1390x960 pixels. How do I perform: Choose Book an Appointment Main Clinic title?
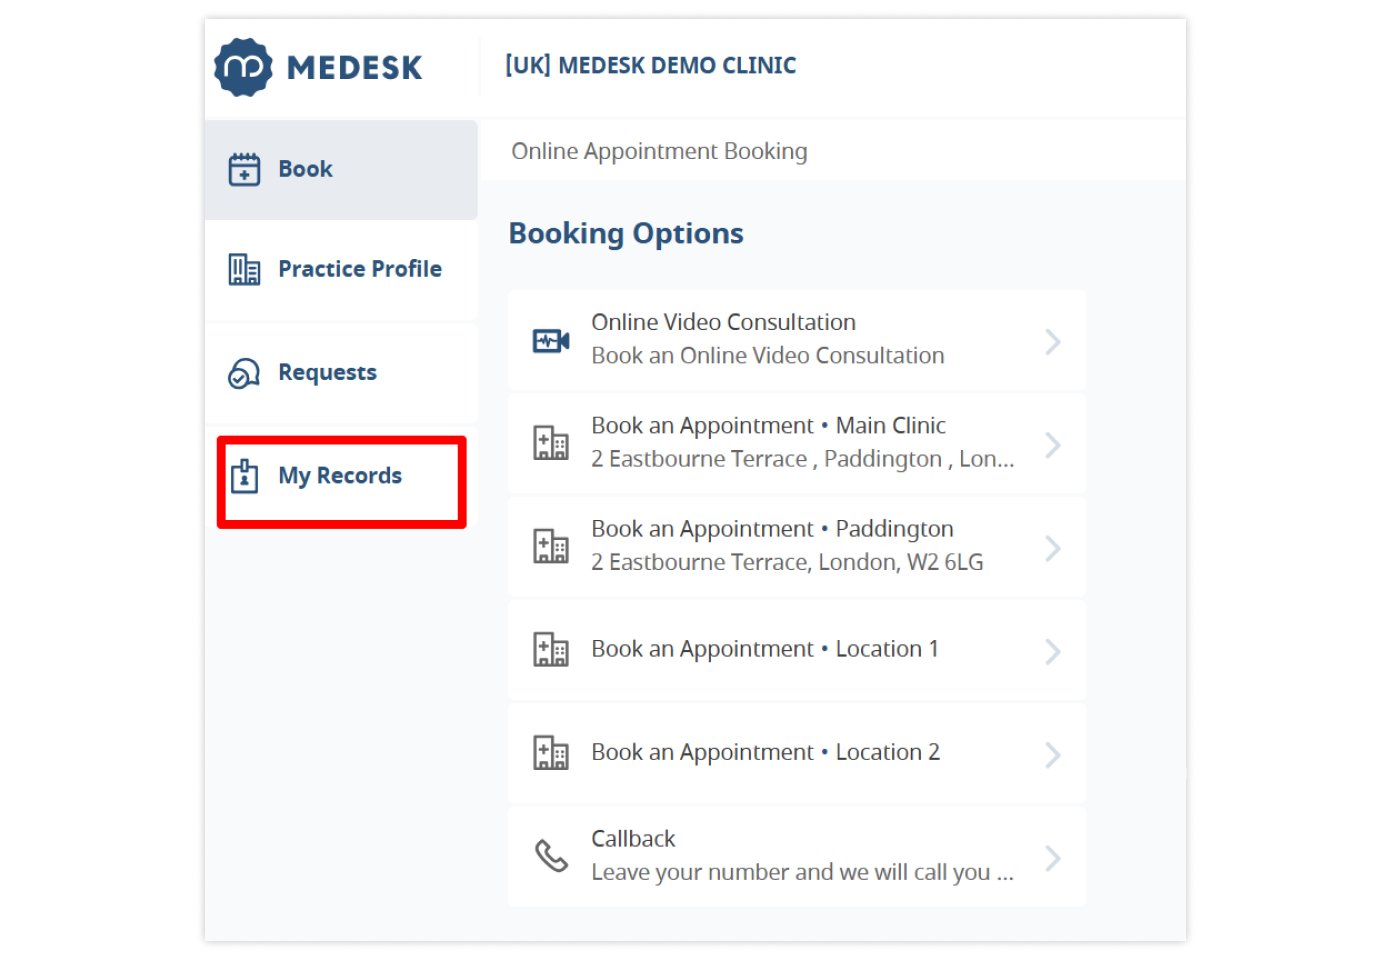tap(768, 426)
